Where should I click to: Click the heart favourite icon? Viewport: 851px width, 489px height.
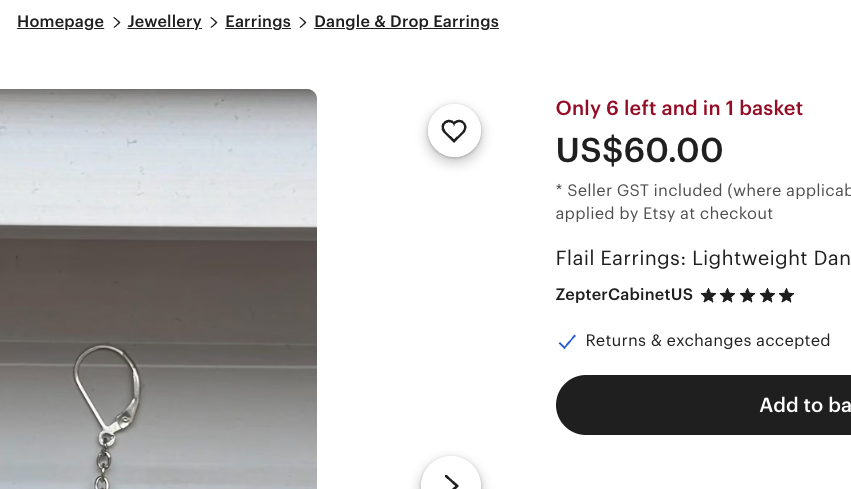454,131
